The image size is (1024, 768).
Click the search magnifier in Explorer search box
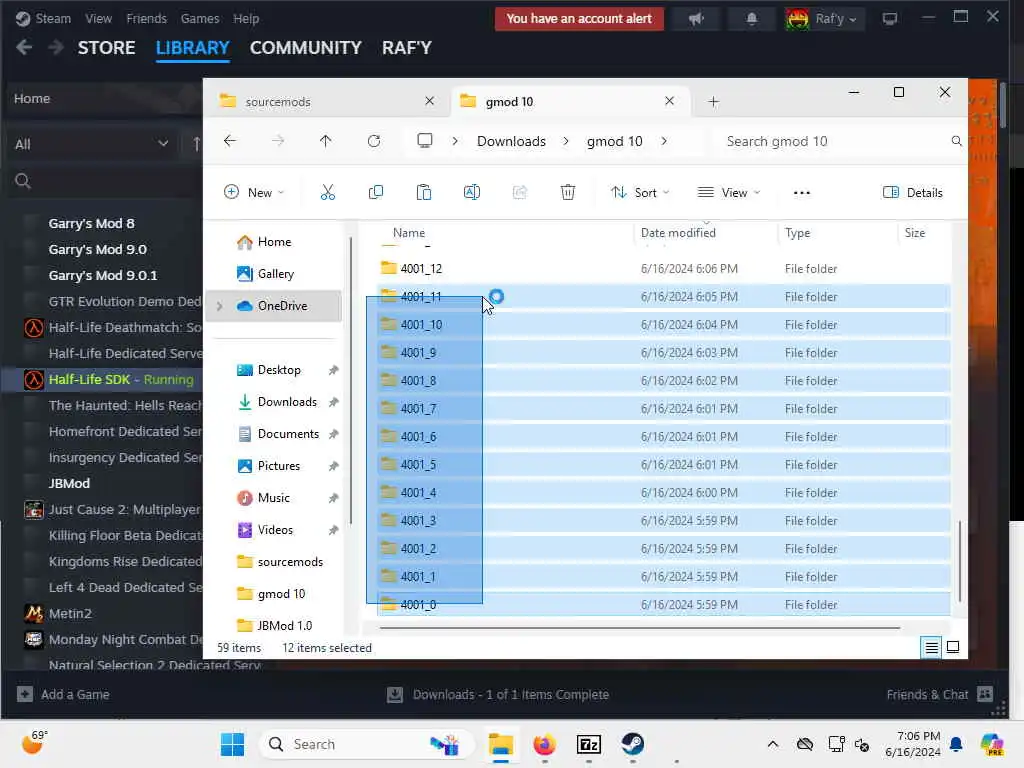[956, 141]
